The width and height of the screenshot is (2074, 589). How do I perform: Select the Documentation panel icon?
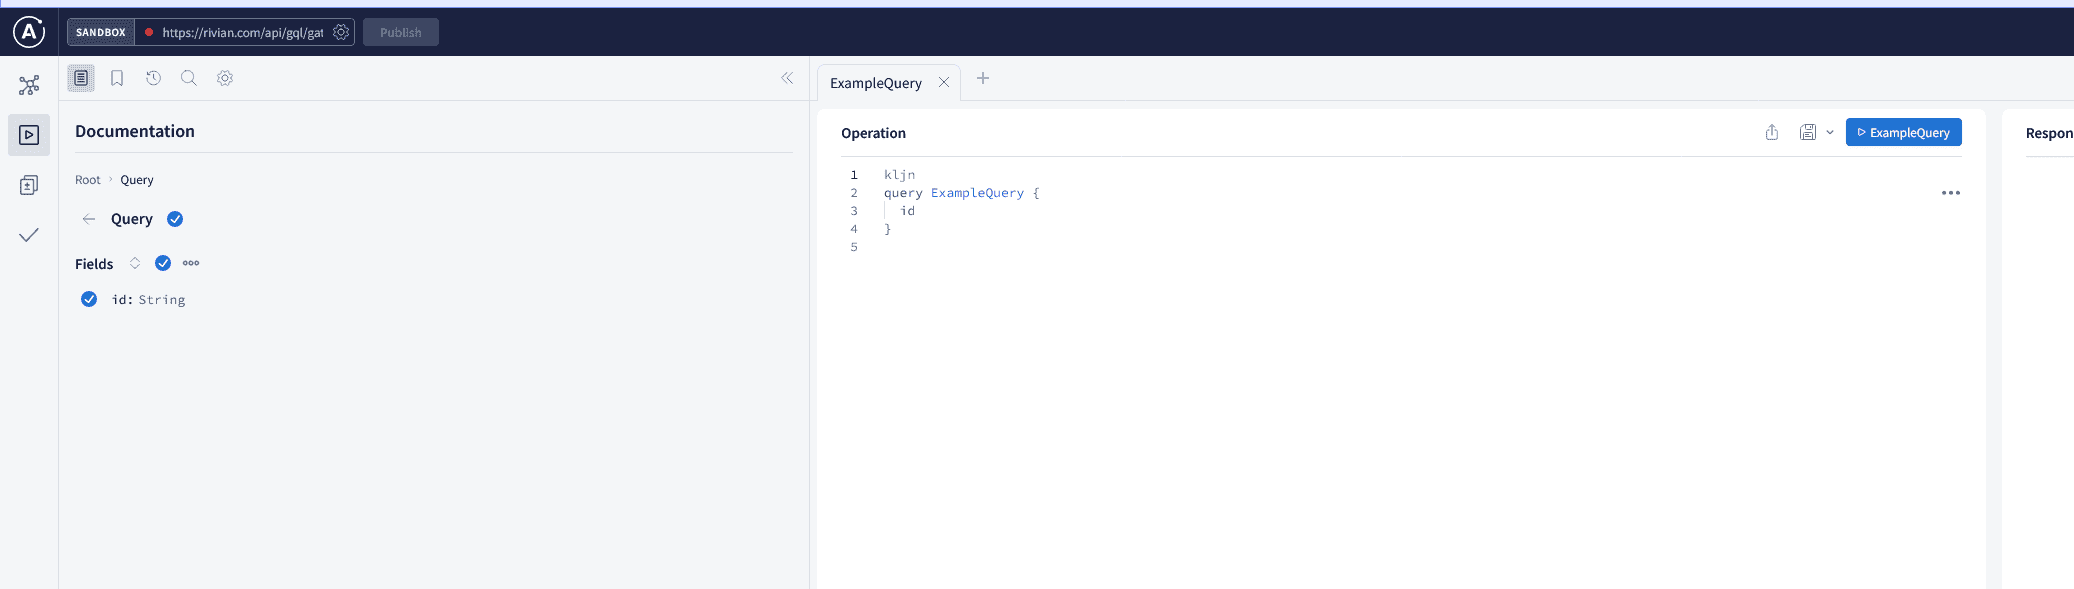point(81,78)
